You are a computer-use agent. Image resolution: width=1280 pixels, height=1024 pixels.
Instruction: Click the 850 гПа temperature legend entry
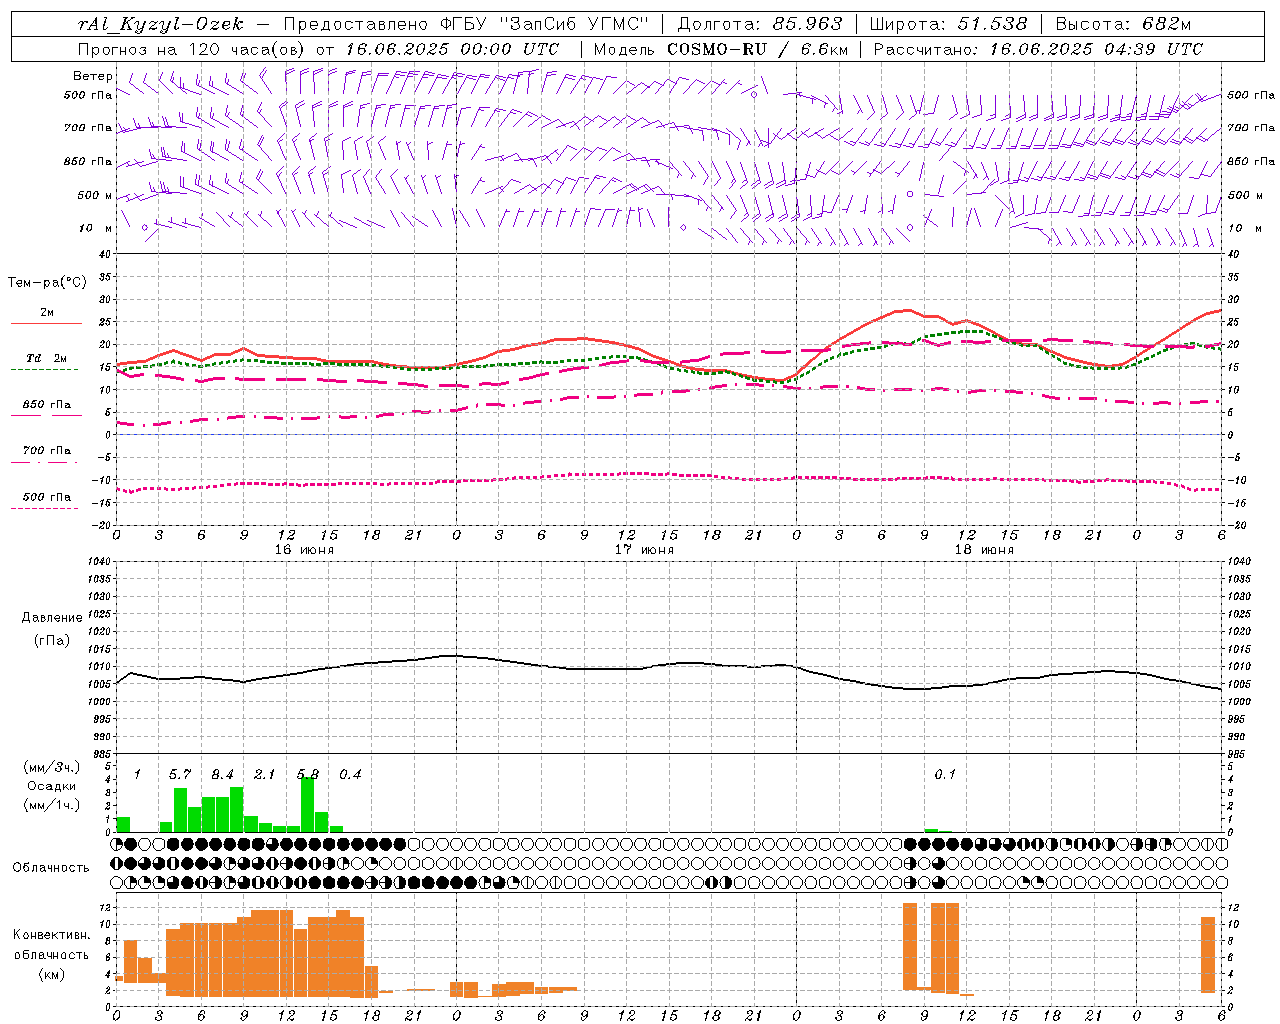coord(47,405)
